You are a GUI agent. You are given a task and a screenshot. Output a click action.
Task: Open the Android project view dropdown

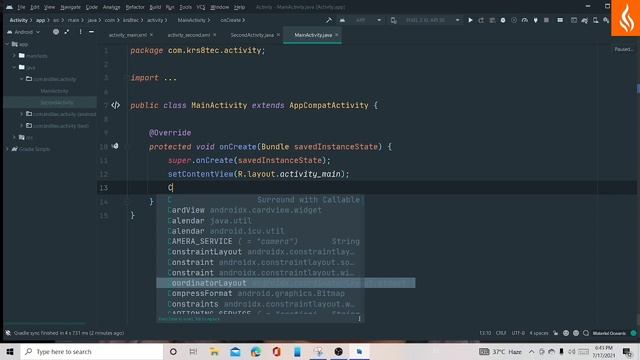click(24, 32)
